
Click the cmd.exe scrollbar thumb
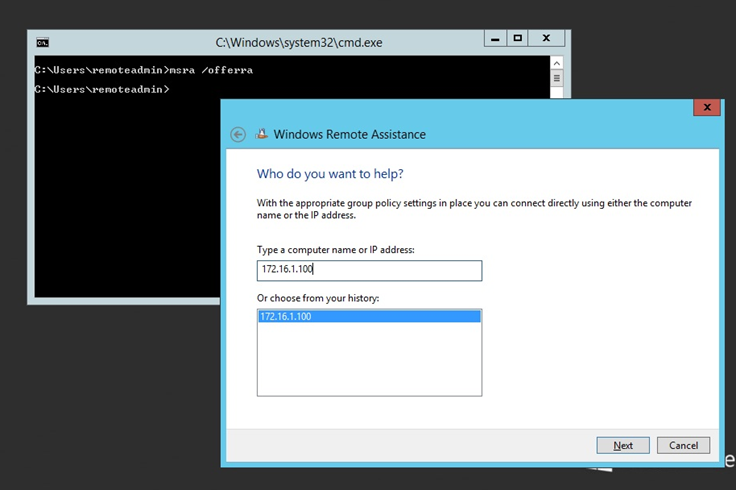click(x=557, y=78)
